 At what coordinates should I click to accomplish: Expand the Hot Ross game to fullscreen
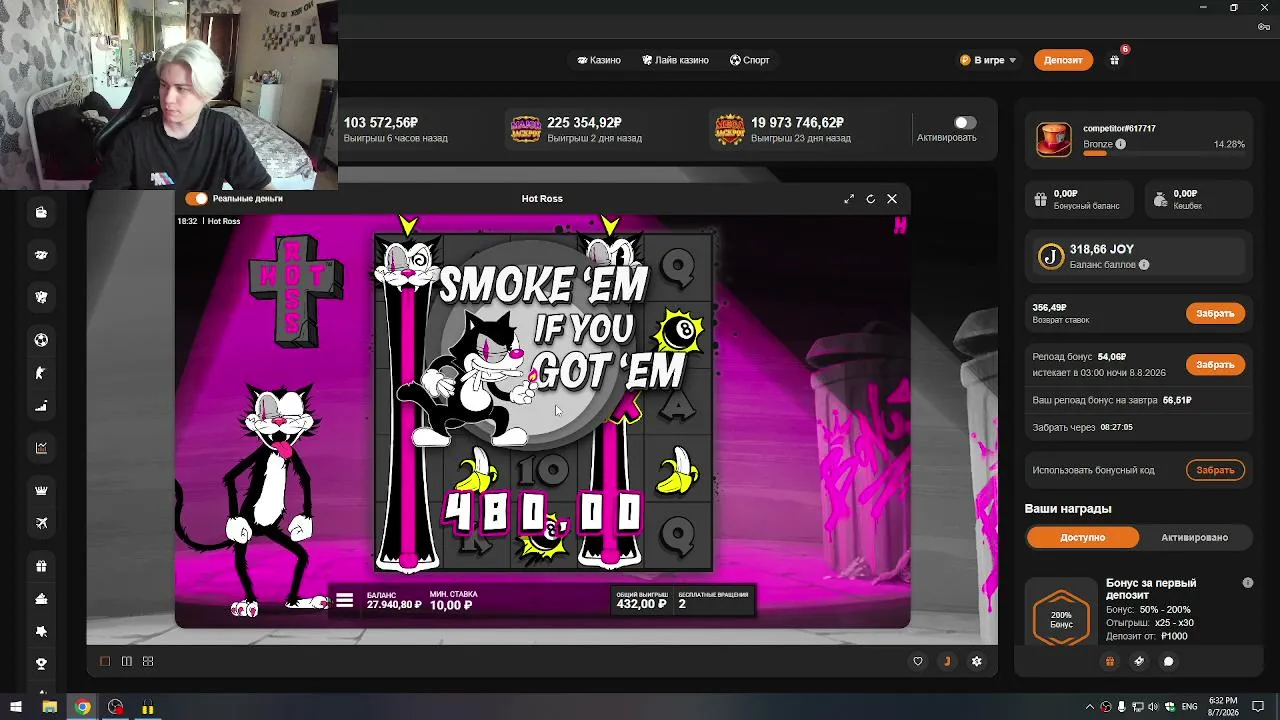pyautogui.click(x=849, y=199)
